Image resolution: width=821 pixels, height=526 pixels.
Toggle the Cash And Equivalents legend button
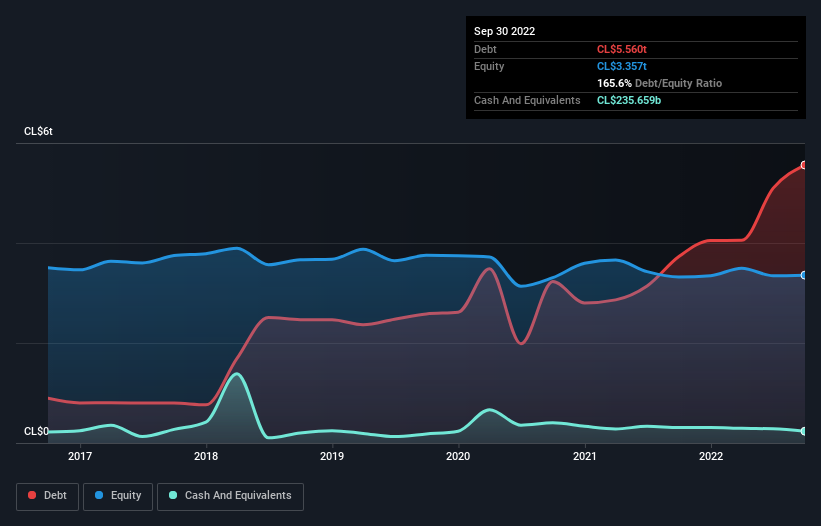(x=230, y=496)
